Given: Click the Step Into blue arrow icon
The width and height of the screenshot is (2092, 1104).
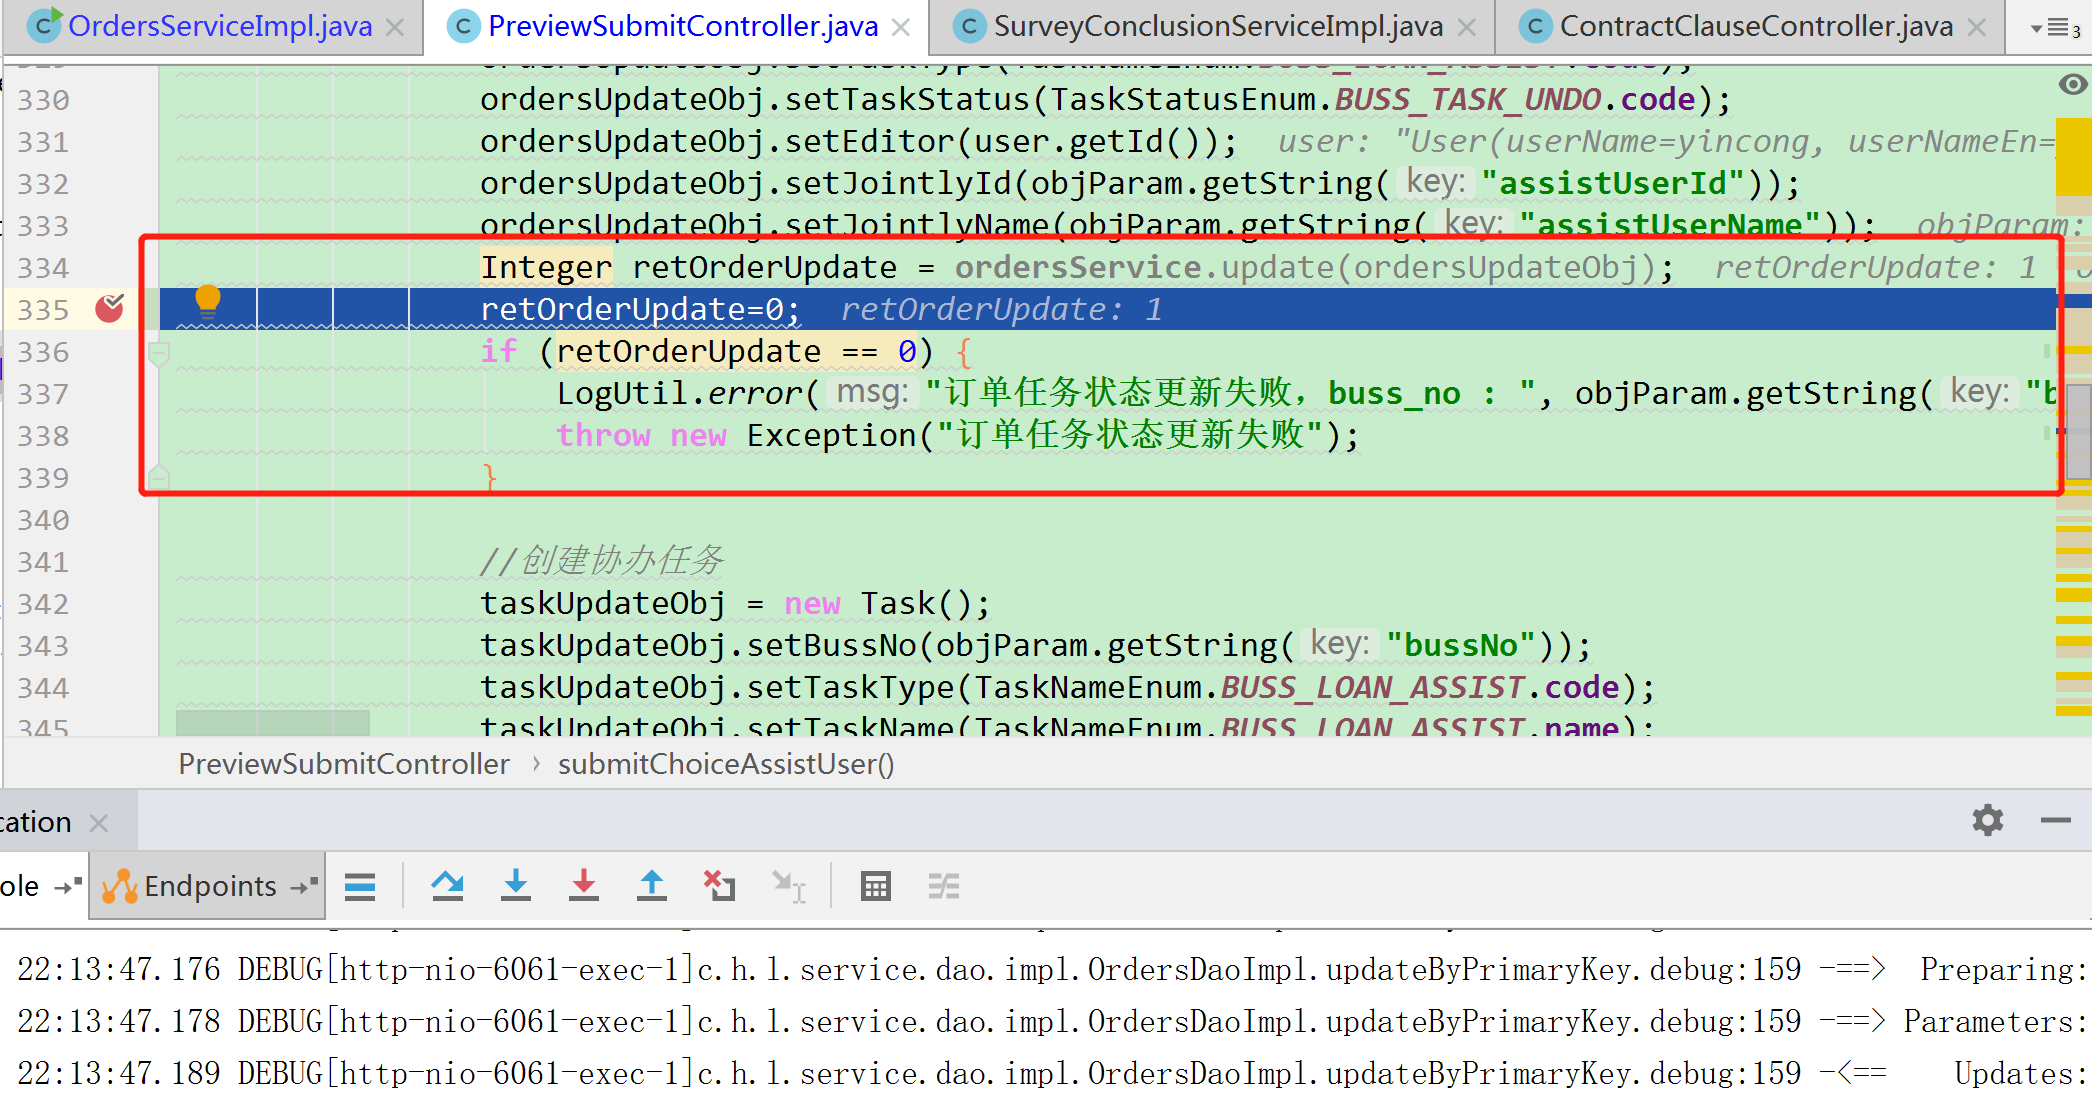Looking at the screenshot, I should coord(516,886).
